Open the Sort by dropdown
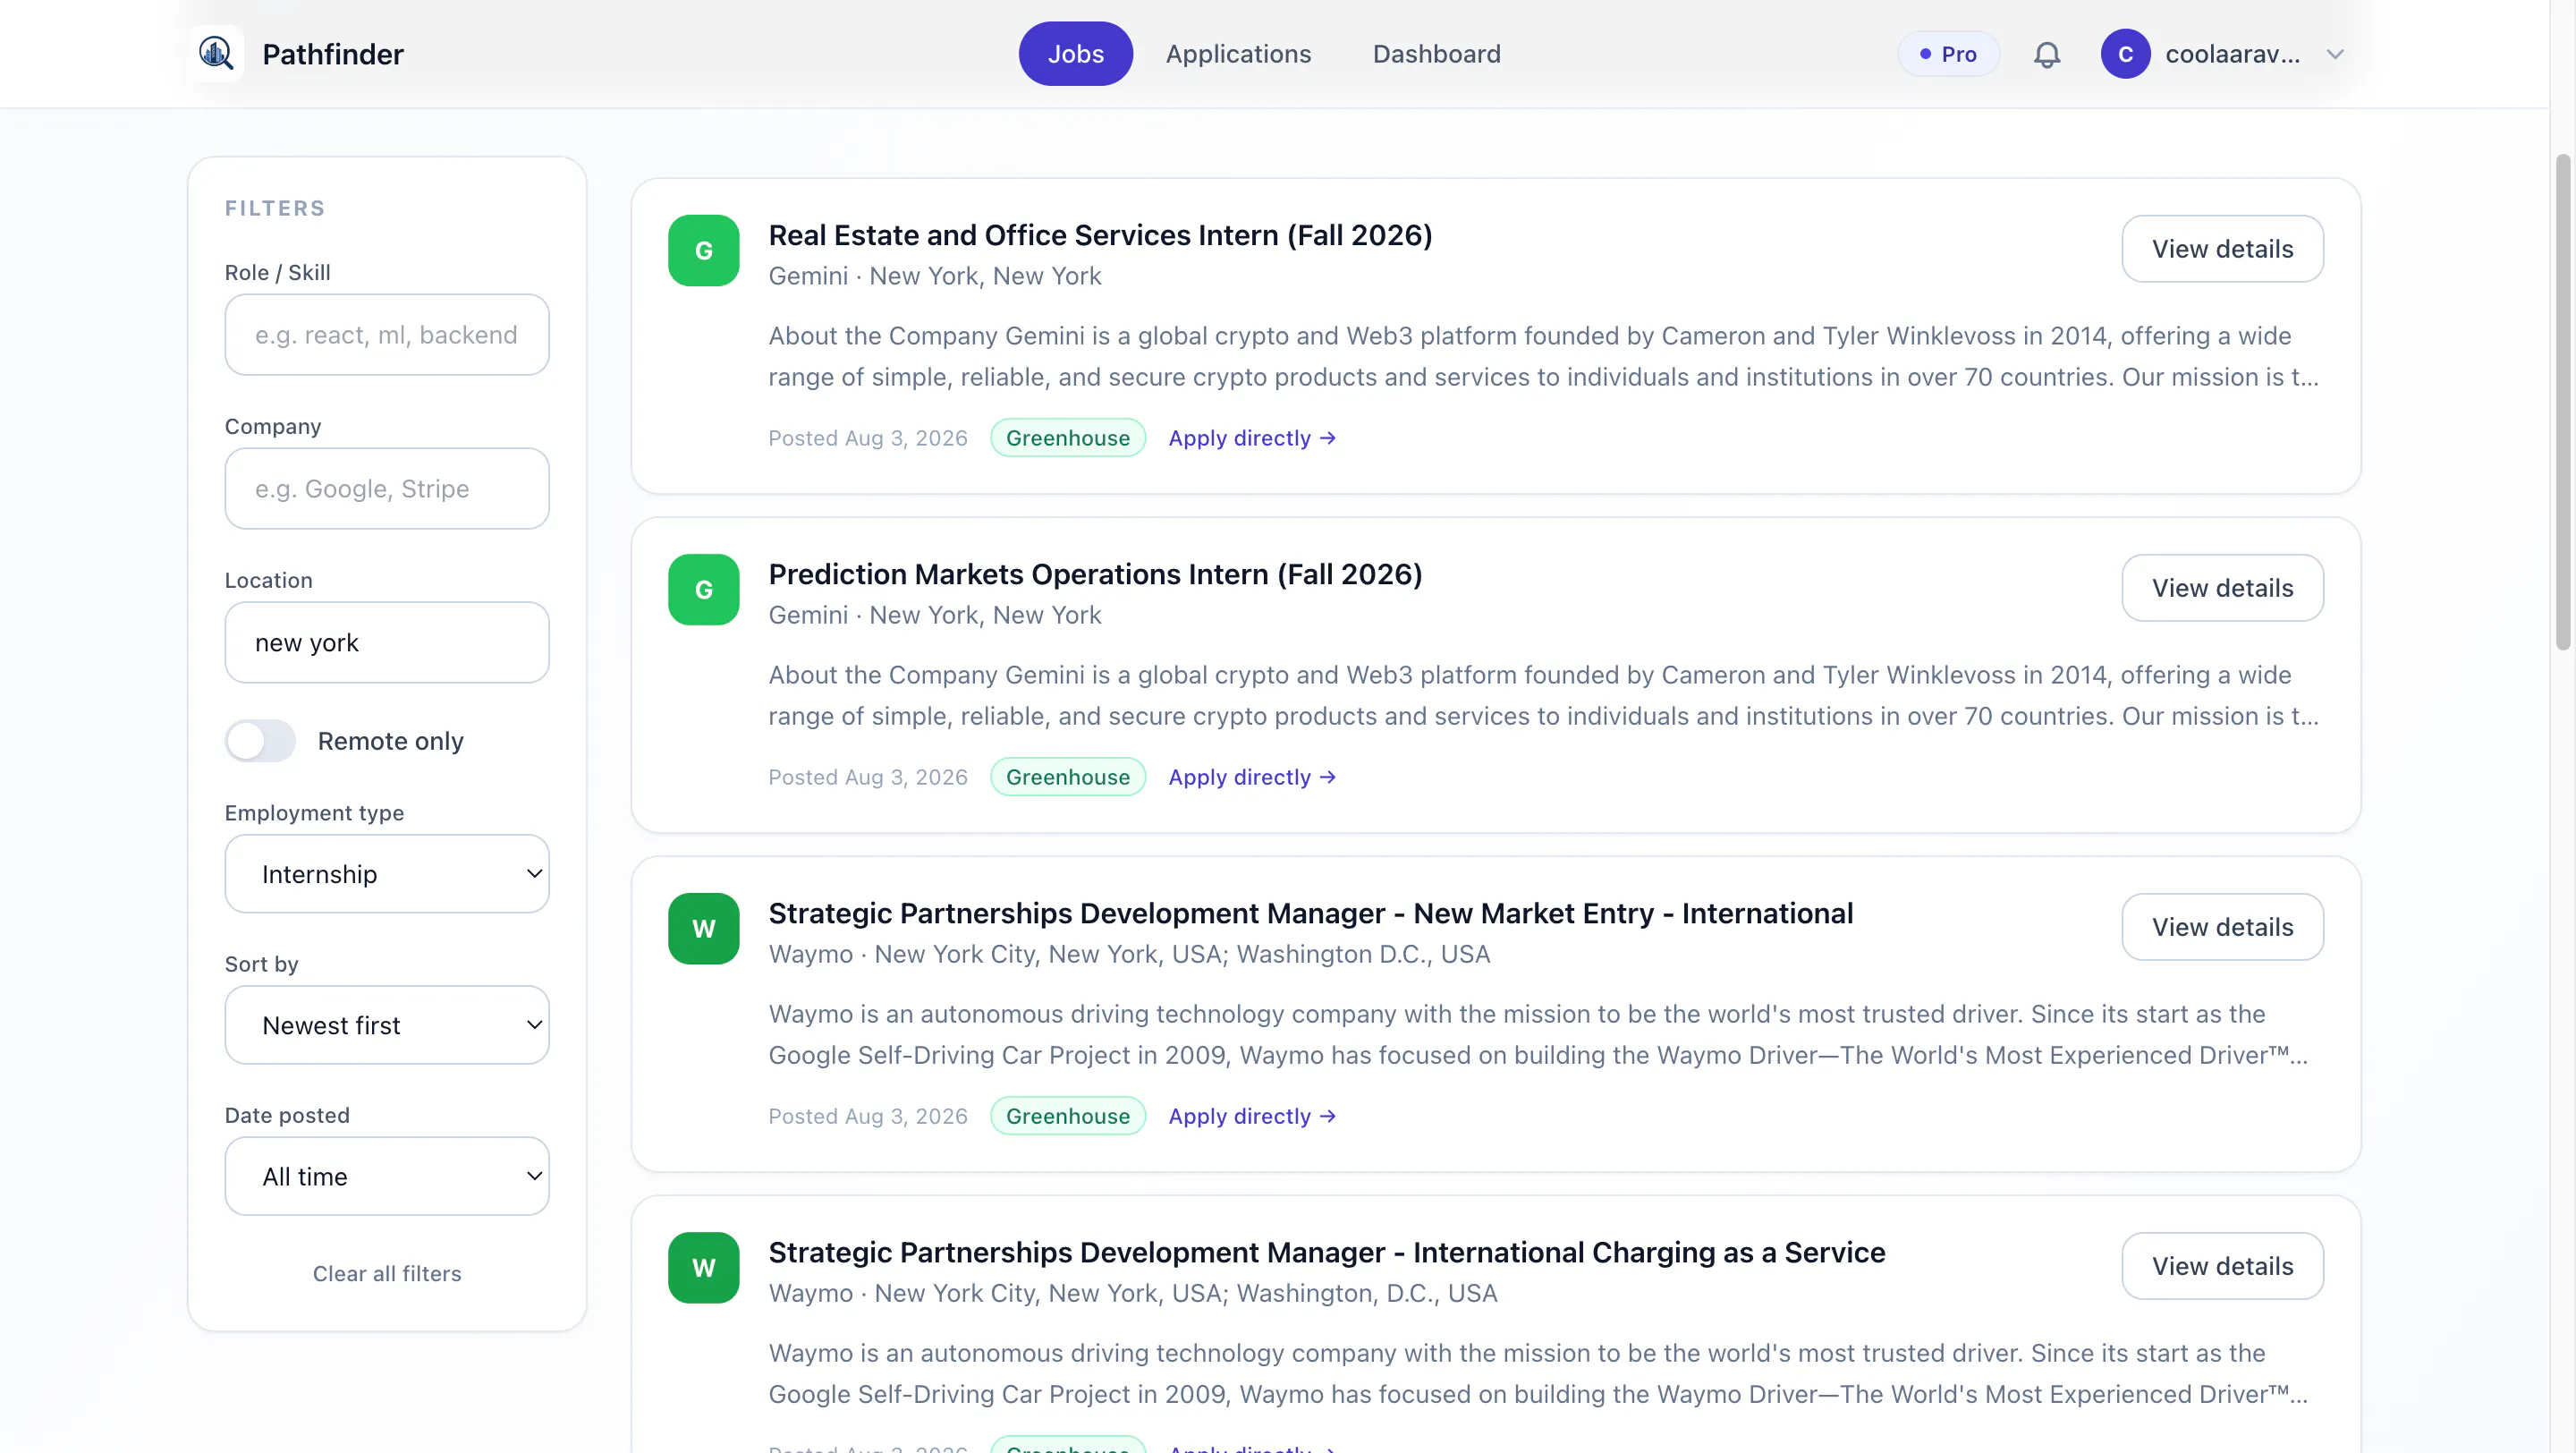 point(387,1025)
